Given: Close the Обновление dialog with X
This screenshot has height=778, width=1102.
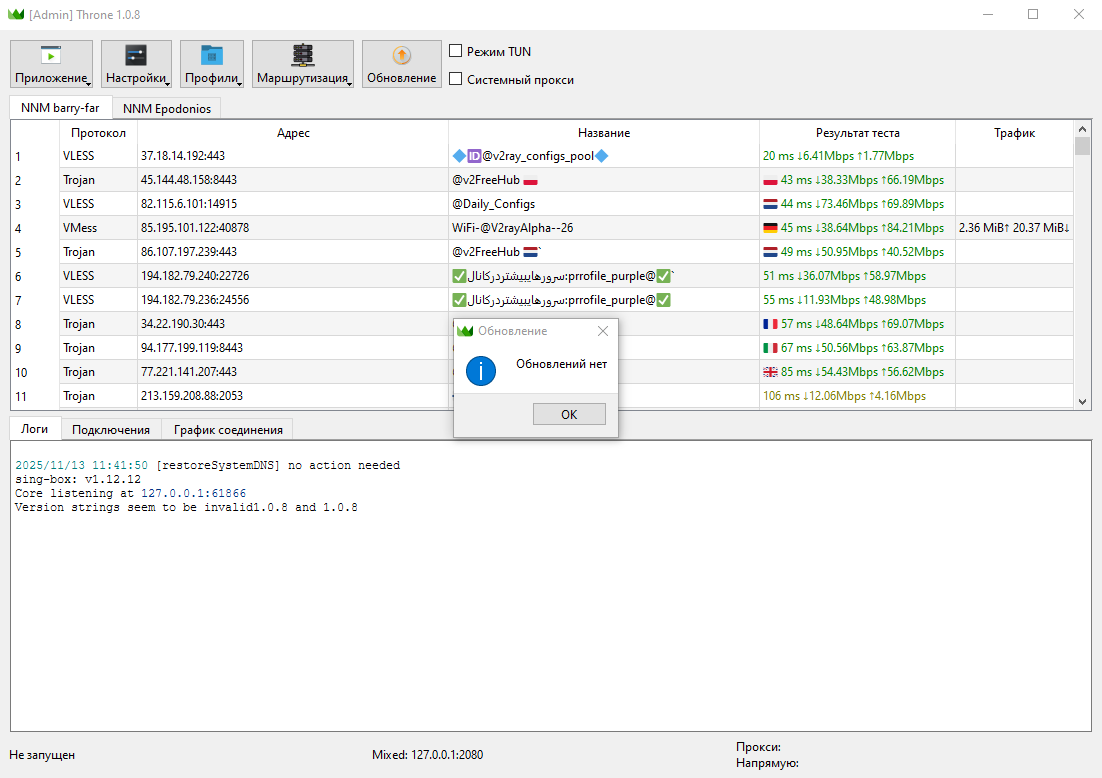Looking at the screenshot, I should (x=602, y=331).
